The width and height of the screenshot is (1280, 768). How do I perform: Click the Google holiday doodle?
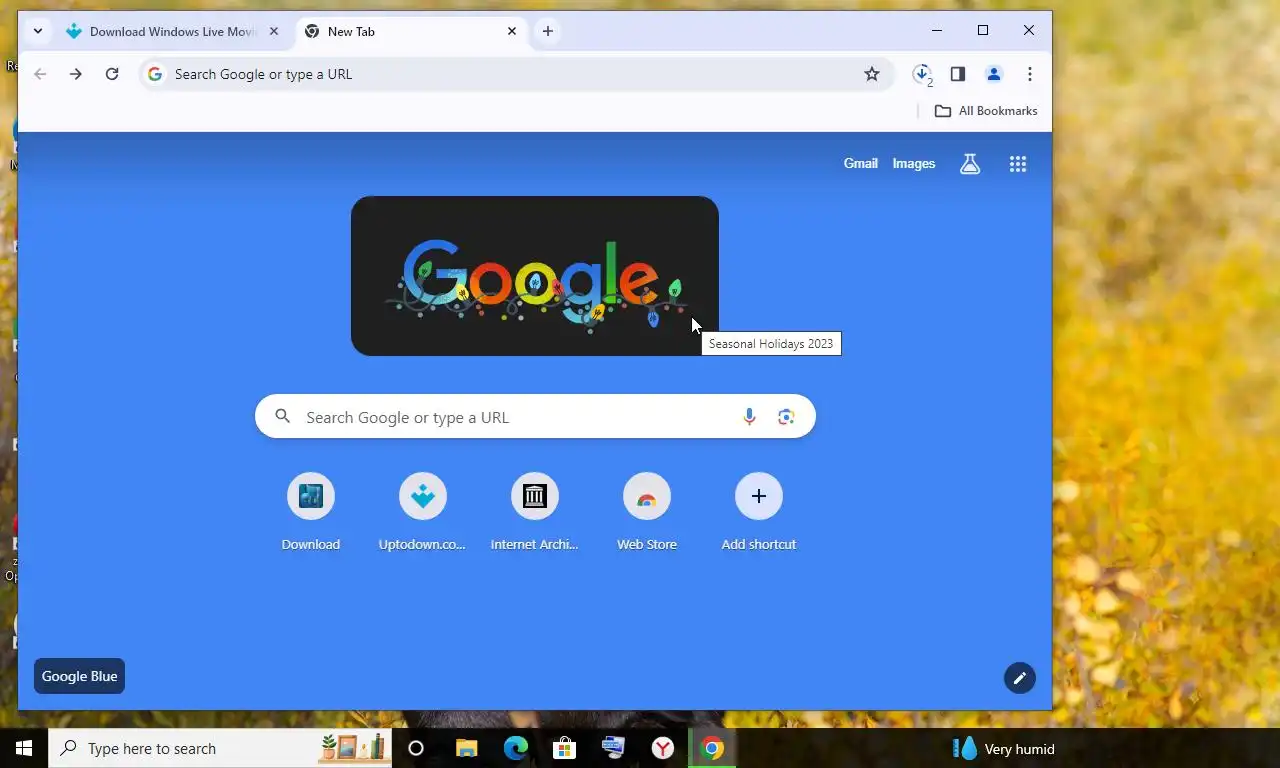point(535,276)
